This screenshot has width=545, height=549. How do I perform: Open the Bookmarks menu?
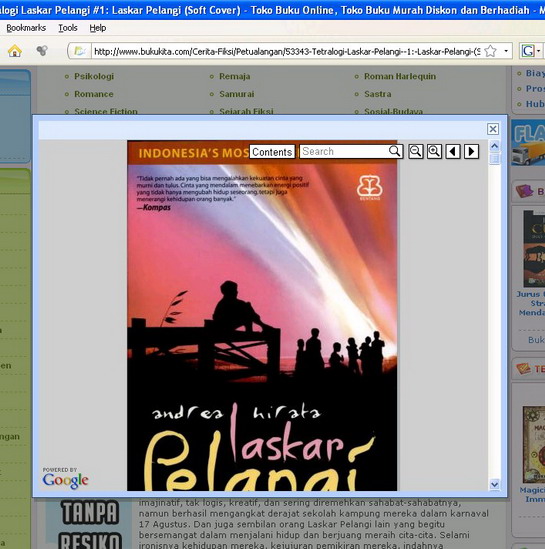pos(26,28)
